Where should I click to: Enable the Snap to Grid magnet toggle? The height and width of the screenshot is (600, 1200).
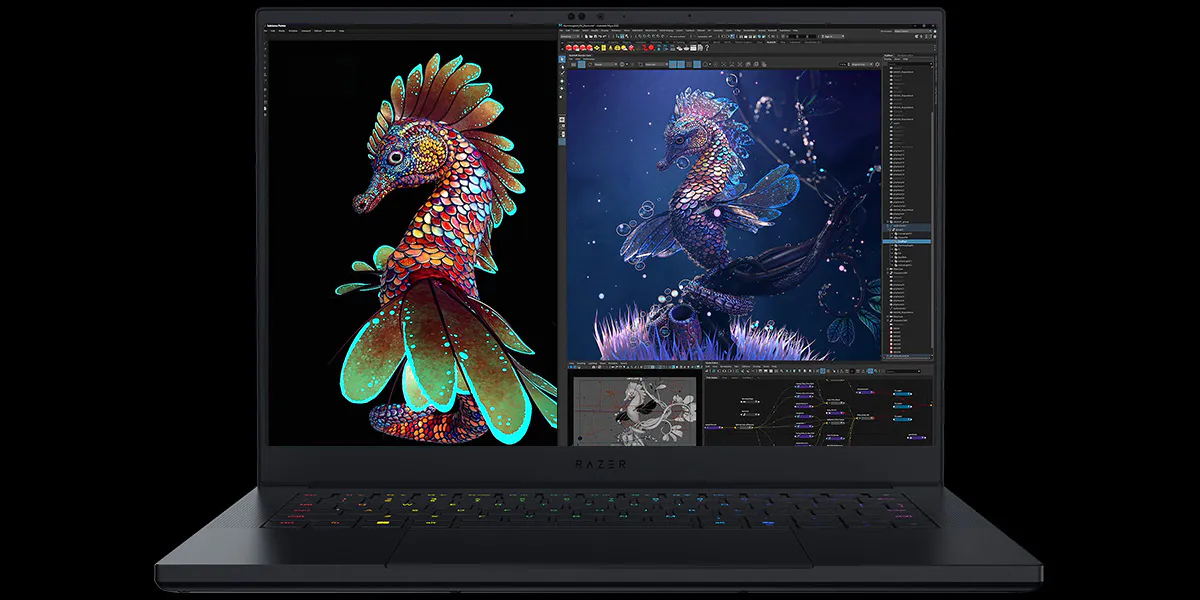pos(639,37)
